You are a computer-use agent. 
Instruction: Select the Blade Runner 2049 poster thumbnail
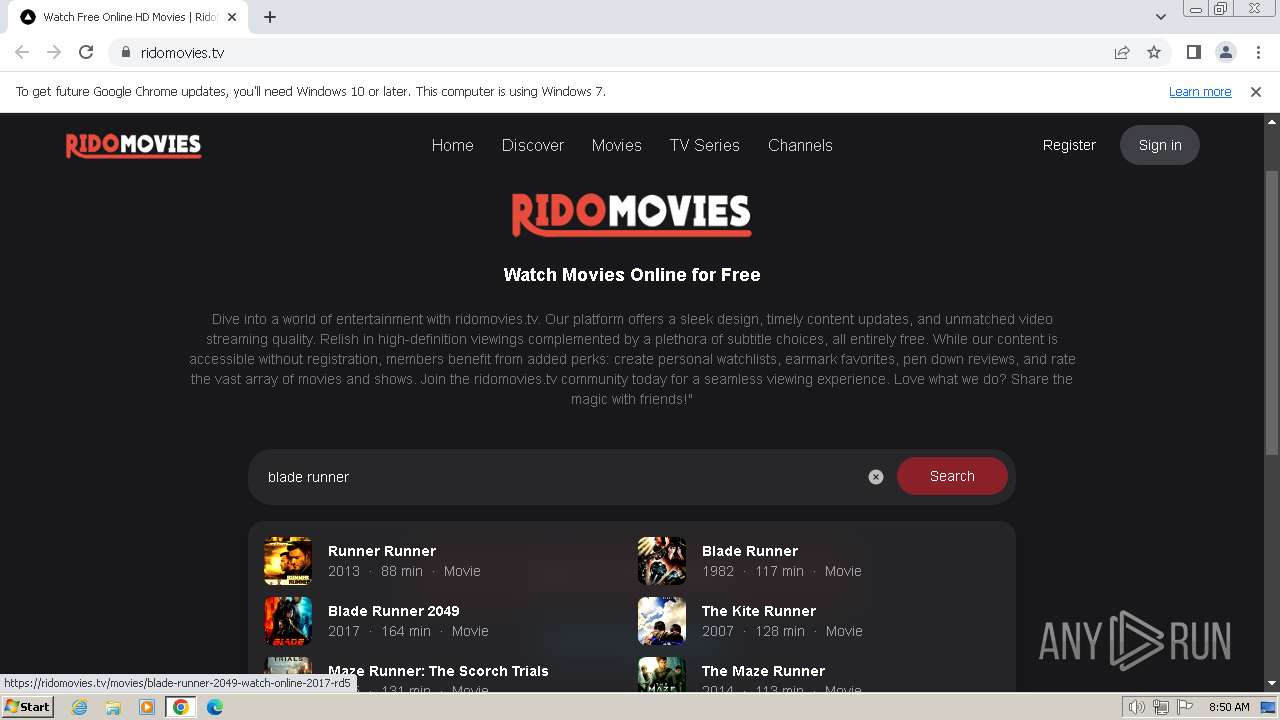click(x=288, y=621)
